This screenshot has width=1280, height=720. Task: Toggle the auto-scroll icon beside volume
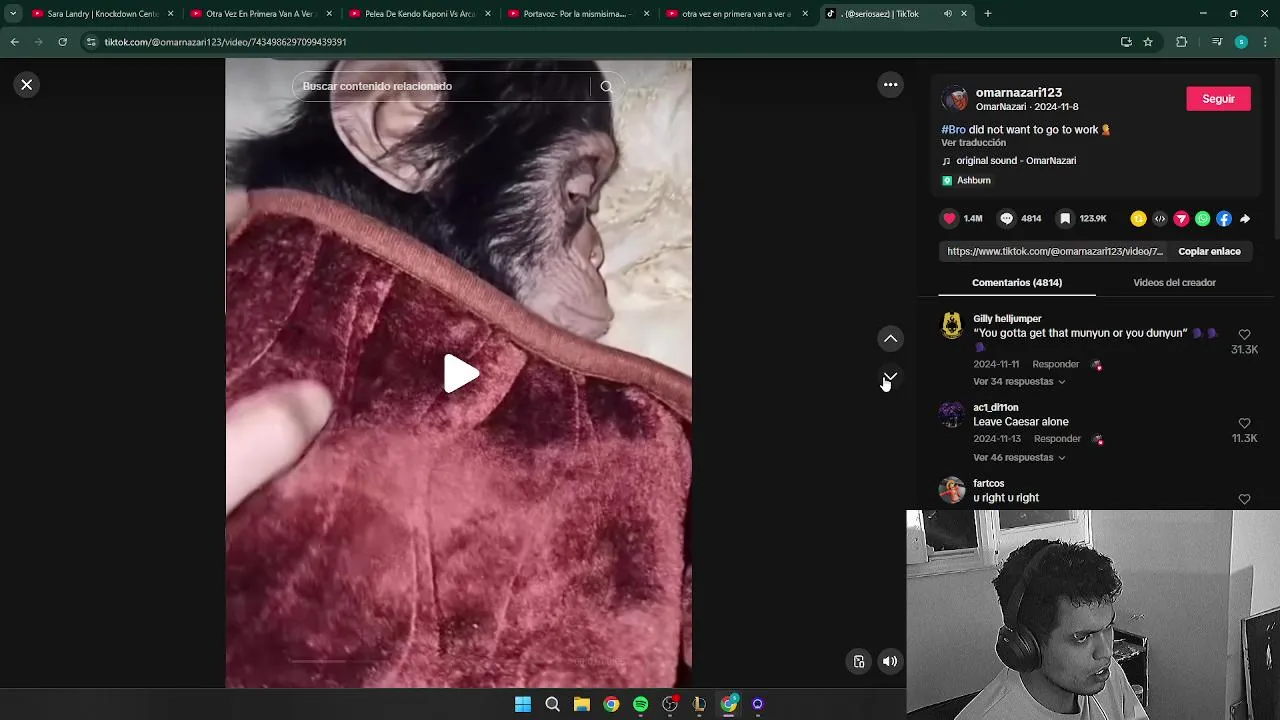858,661
